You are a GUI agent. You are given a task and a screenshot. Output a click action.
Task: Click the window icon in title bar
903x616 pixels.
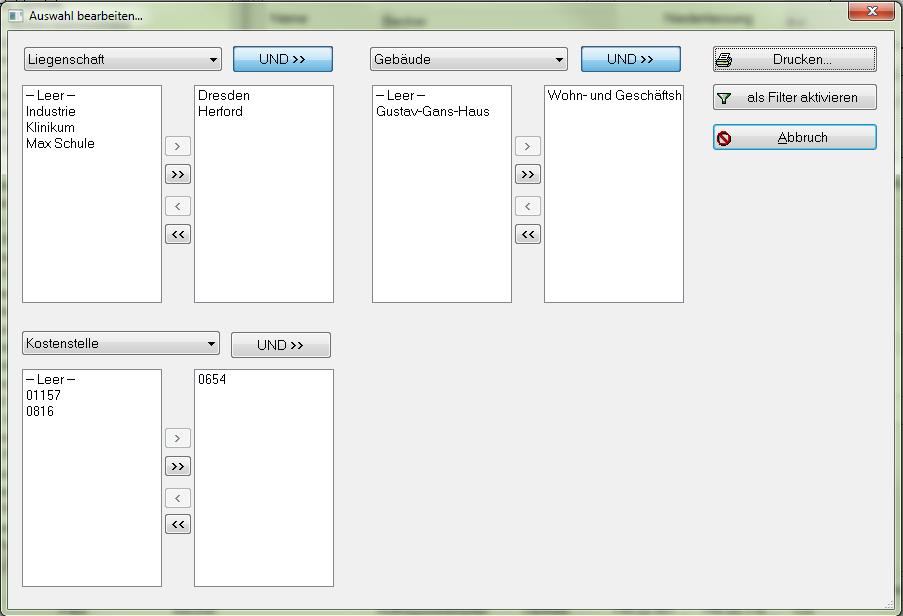click(x=16, y=16)
